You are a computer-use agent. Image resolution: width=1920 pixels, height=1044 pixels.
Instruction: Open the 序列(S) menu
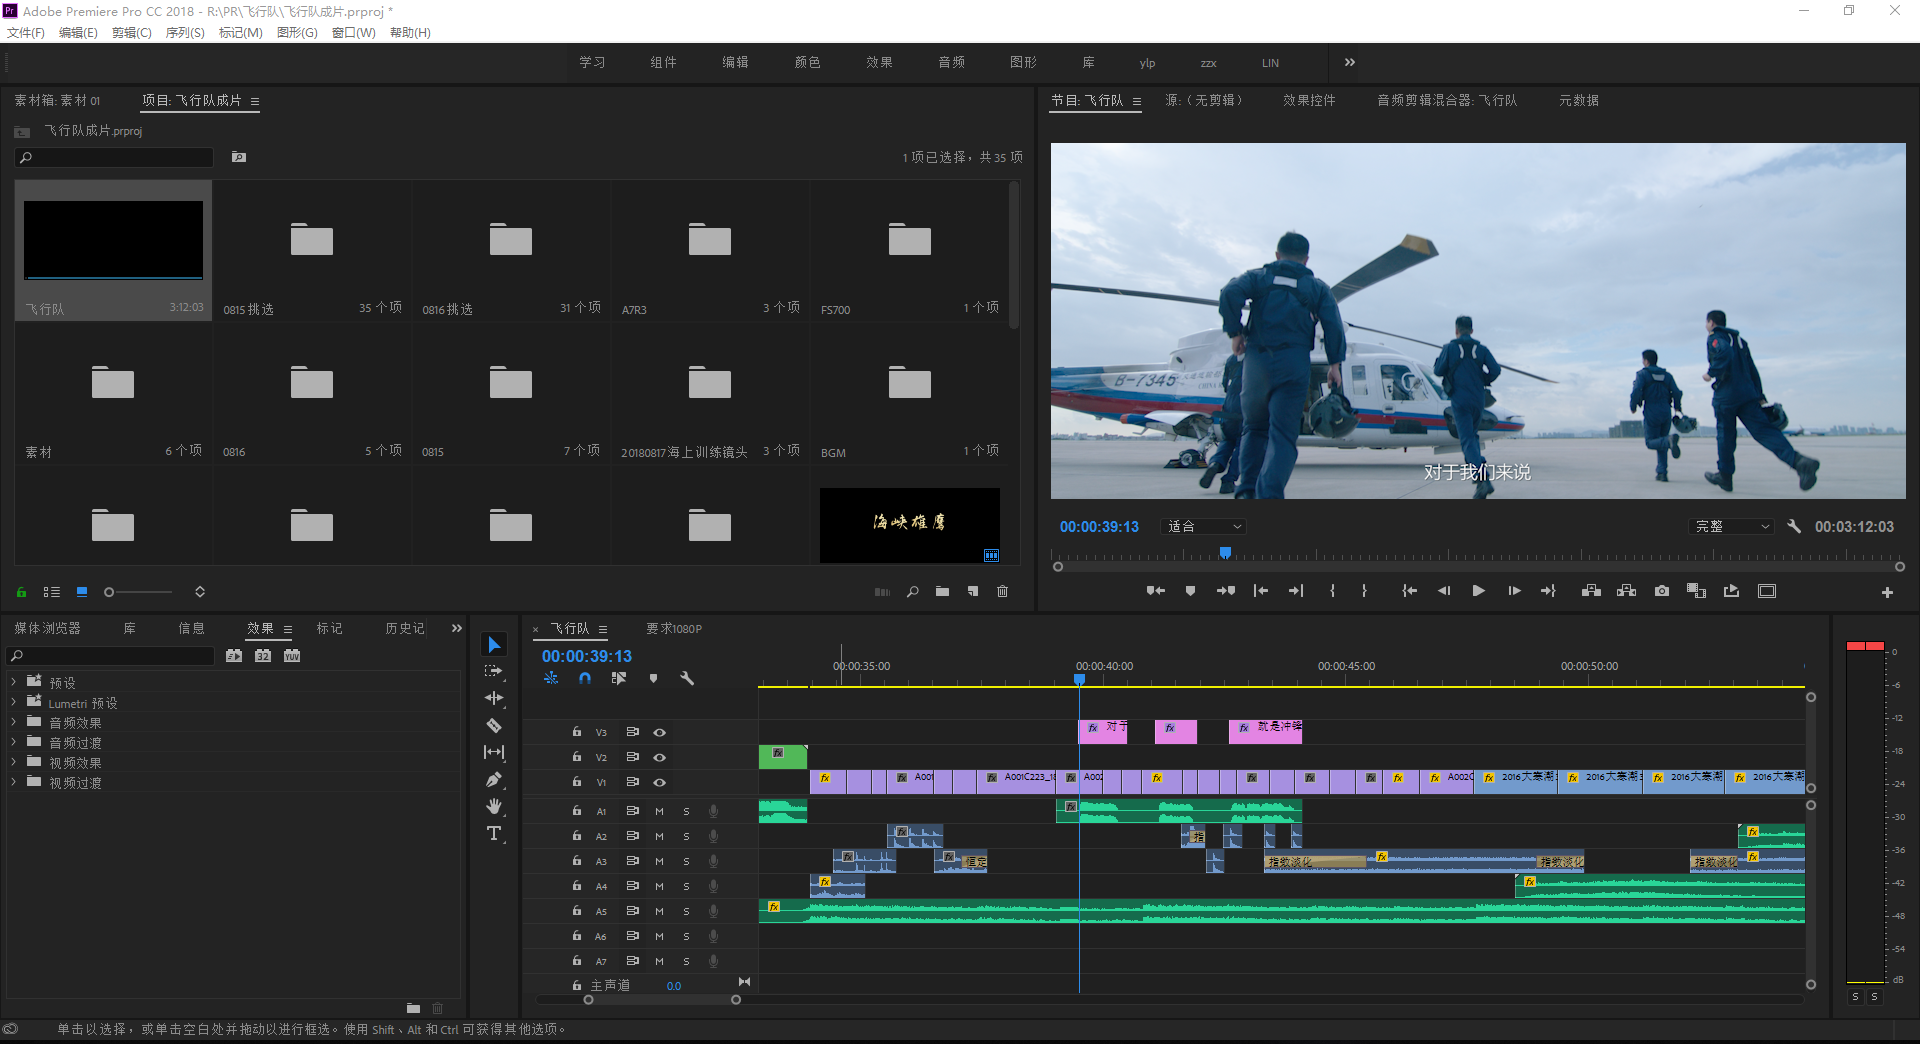[185, 33]
